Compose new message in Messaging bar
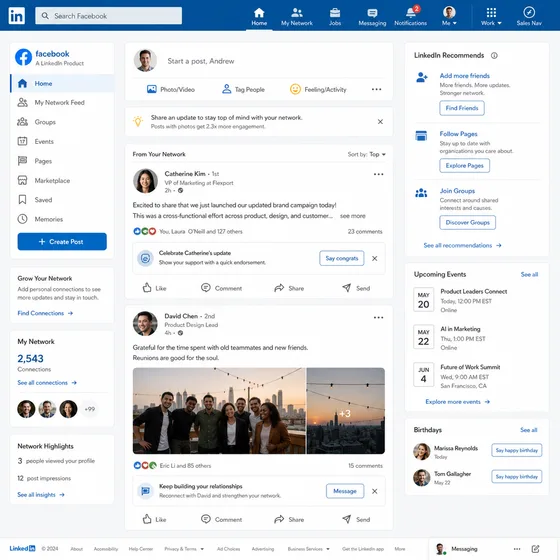The height and width of the screenshot is (560, 560). [535, 549]
